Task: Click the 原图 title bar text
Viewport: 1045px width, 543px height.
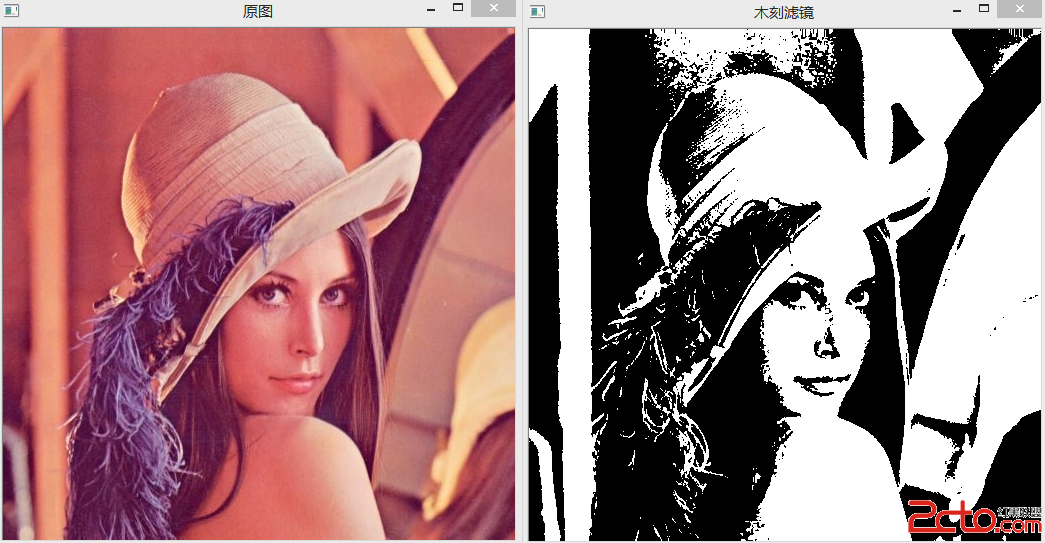Action: point(257,11)
